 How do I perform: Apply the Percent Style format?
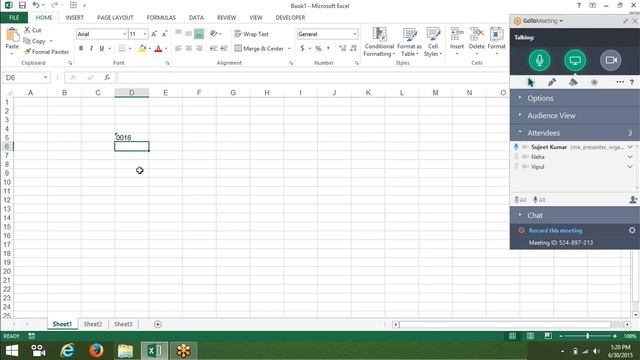pyautogui.click(x=318, y=49)
